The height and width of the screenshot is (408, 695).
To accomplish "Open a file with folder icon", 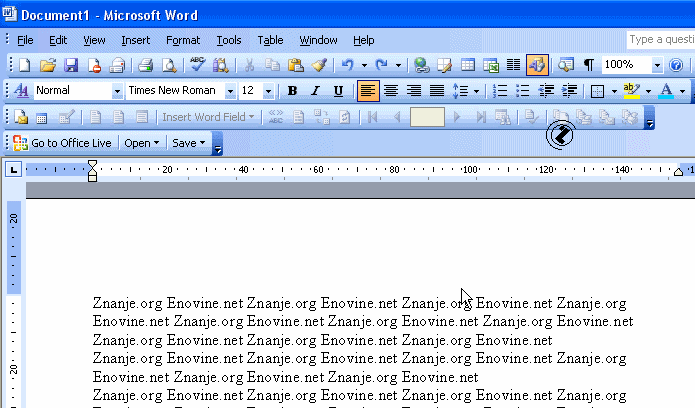I will 48,65.
